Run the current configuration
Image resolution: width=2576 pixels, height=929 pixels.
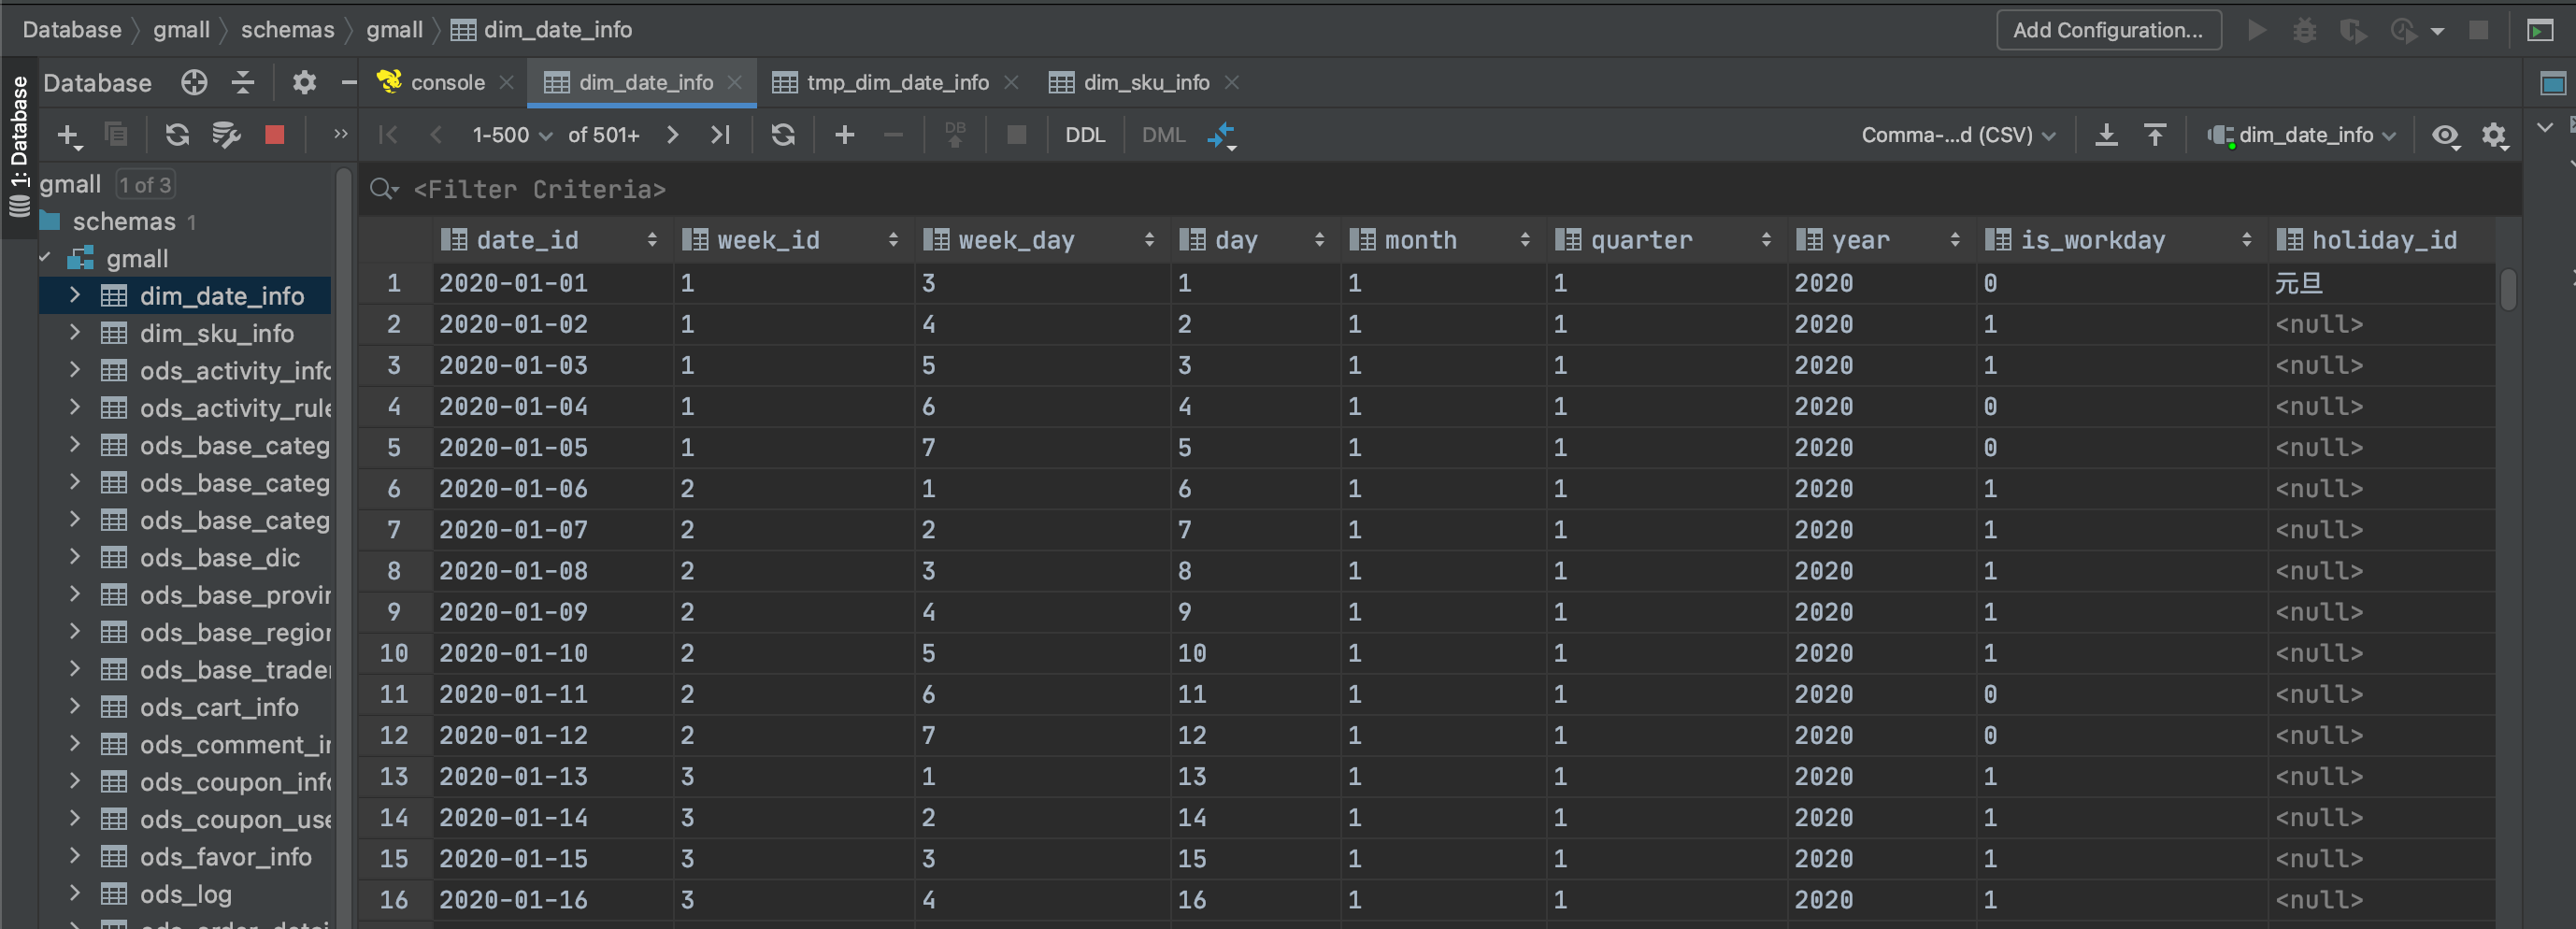(2257, 30)
